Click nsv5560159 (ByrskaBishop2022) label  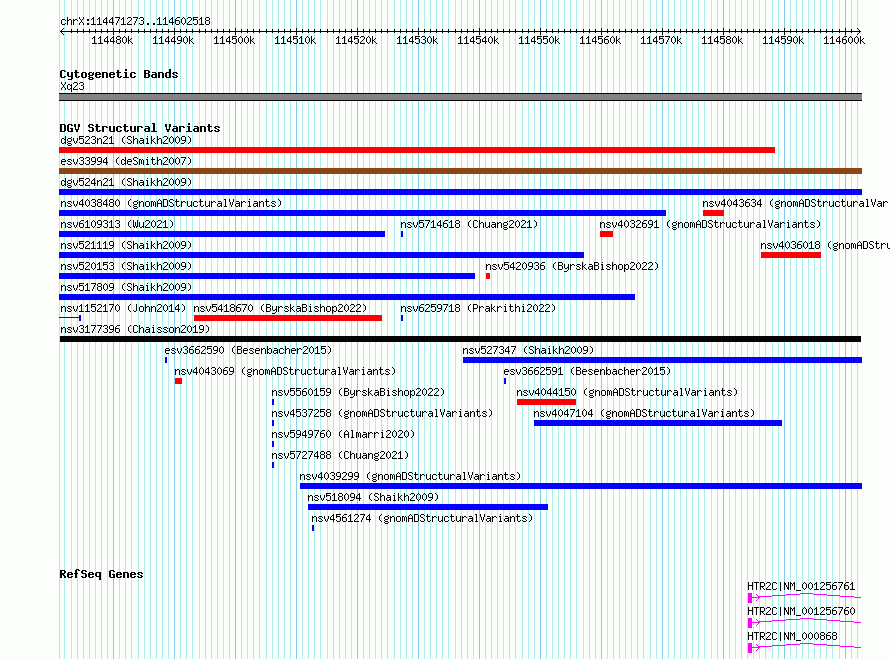(x=358, y=392)
